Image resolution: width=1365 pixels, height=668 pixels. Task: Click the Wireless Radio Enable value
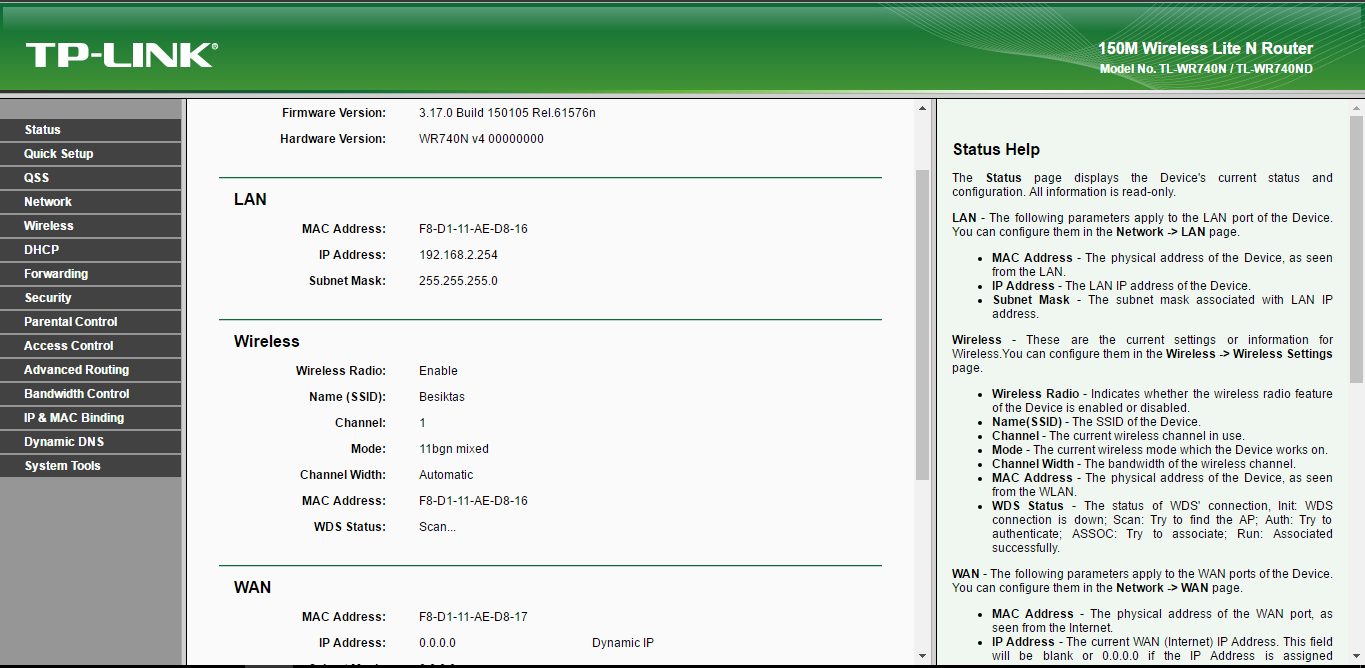point(438,371)
